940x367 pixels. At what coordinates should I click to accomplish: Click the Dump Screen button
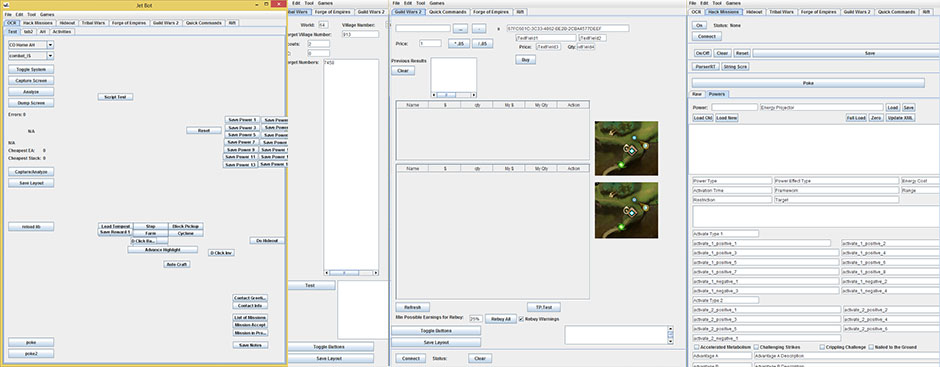coord(31,103)
